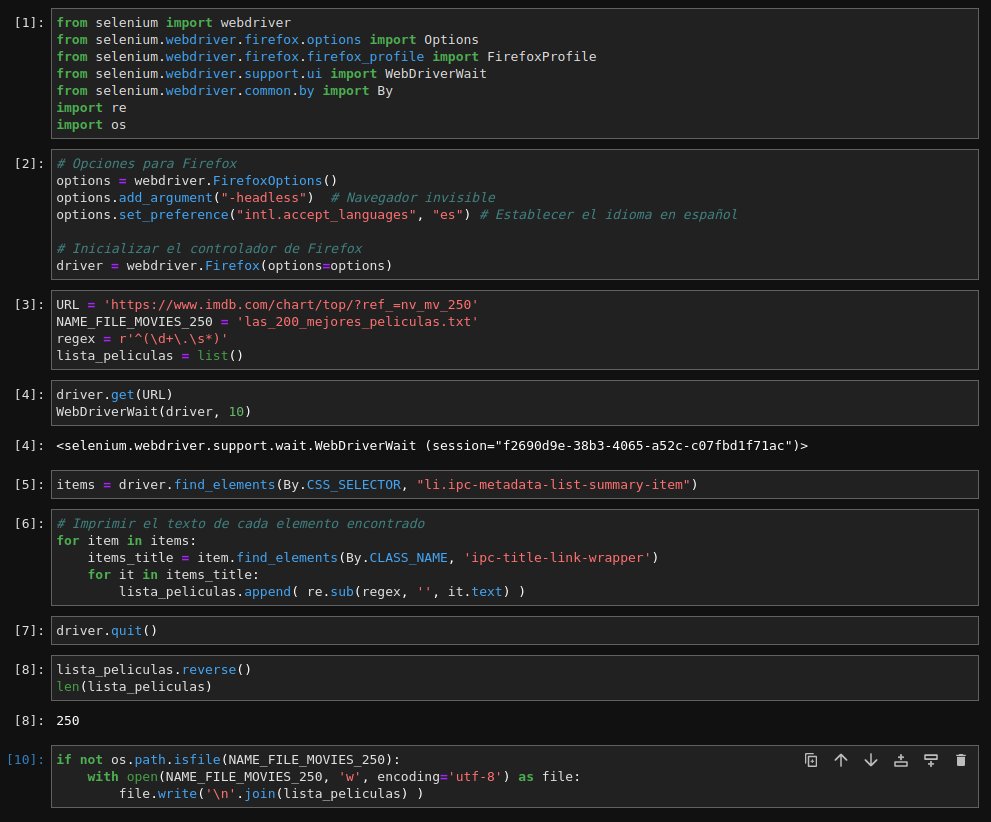
Task: Click the Options import line from firefox.options
Action: (x=267, y=40)
